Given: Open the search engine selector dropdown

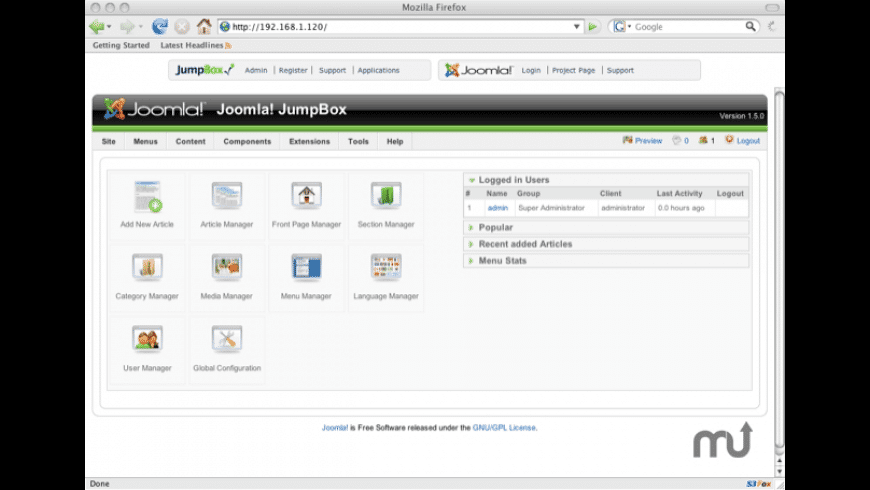Looking at the screenshot, I should (x=630, y=26).
